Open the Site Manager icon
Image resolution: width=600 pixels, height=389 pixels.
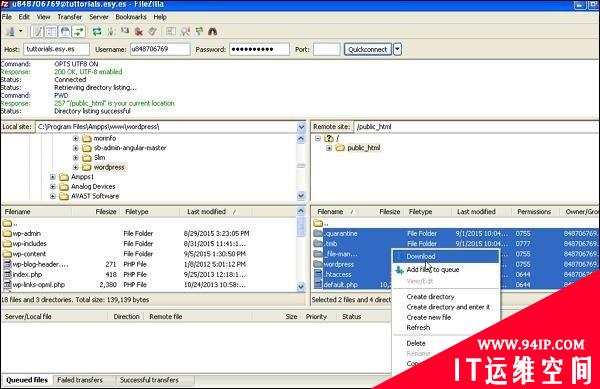(10, 31)
